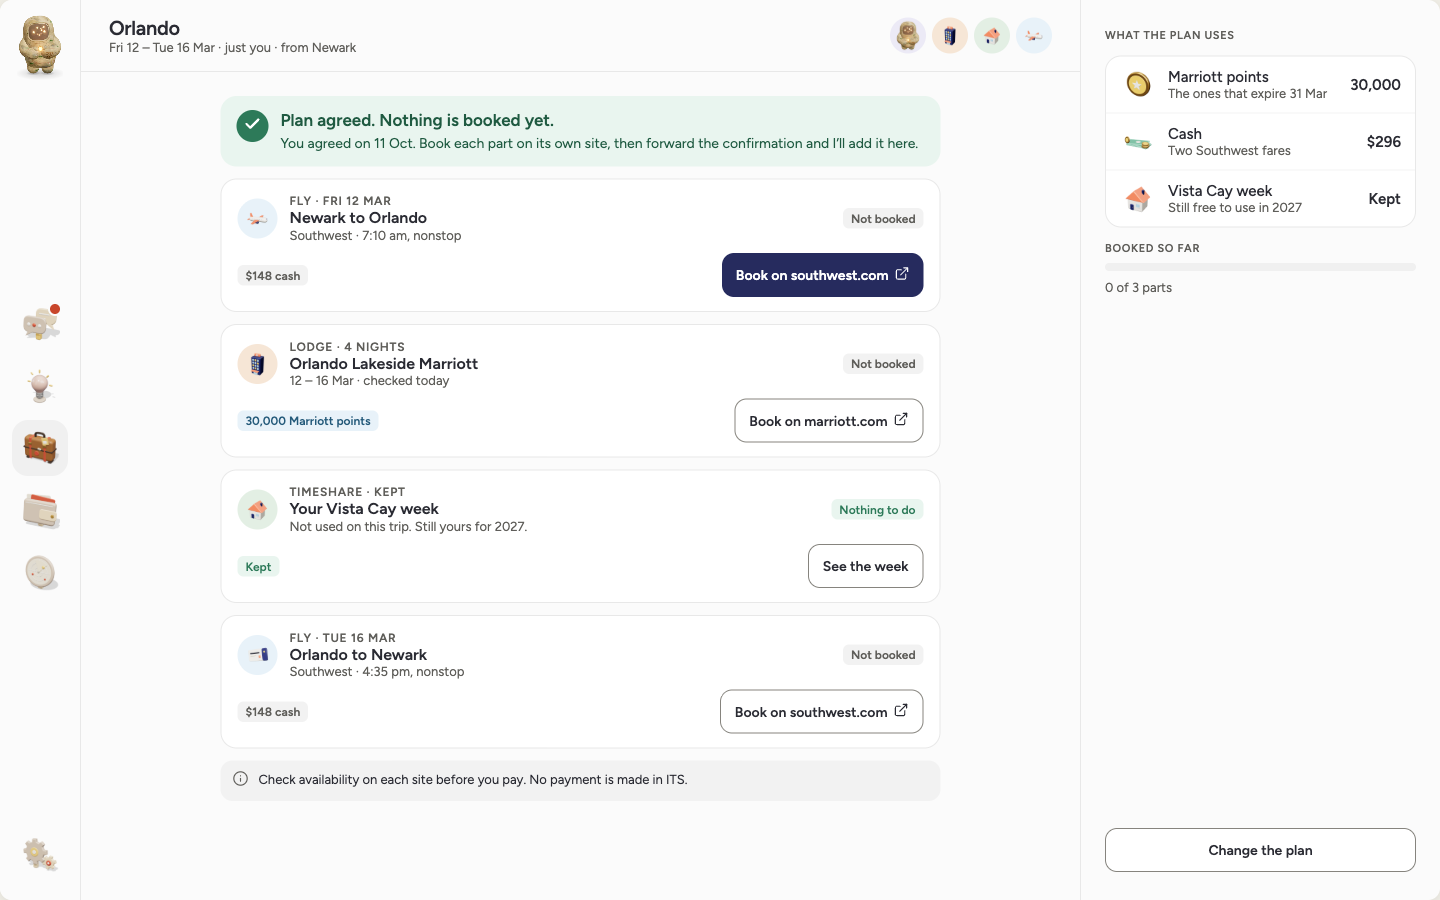The width and height of the screenshot is (1440, 900).
Task: Click the Nothing to do badge
Action: pyautogui.click(x=877, y=510)
